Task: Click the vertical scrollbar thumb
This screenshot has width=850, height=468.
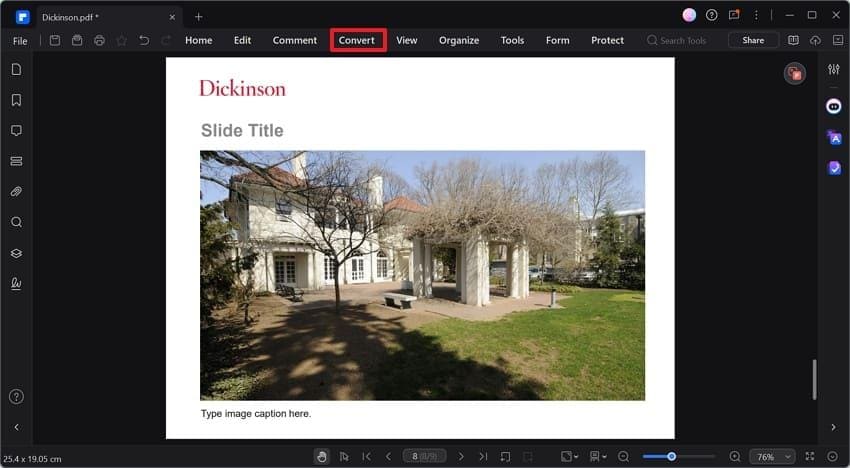Action: click(814, 380)
